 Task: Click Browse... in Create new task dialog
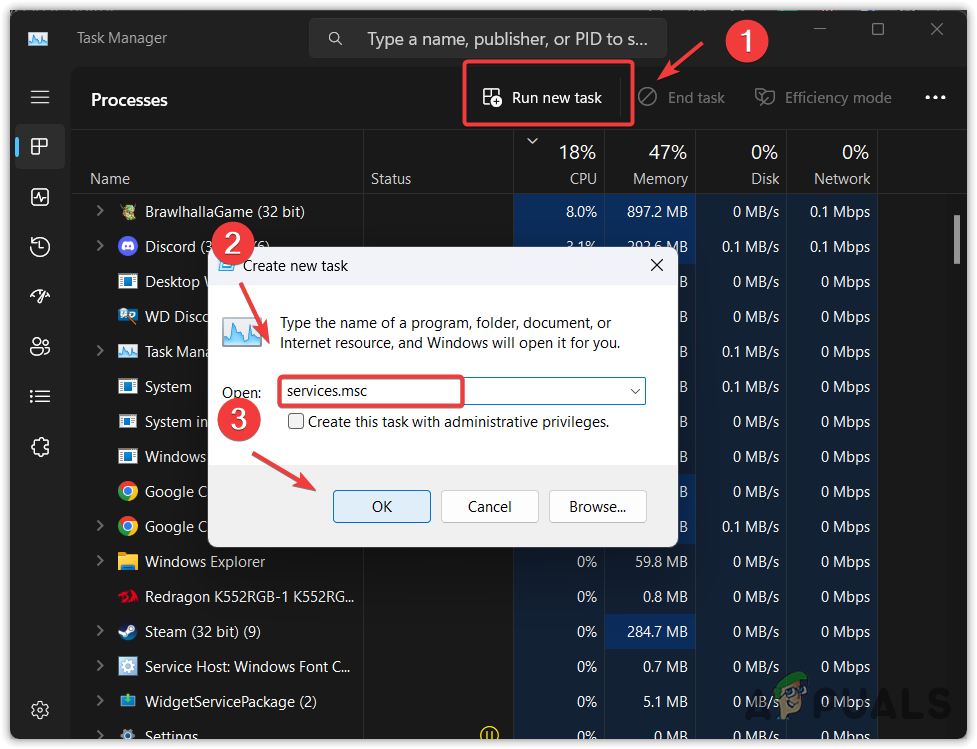[x=598, y=507]
